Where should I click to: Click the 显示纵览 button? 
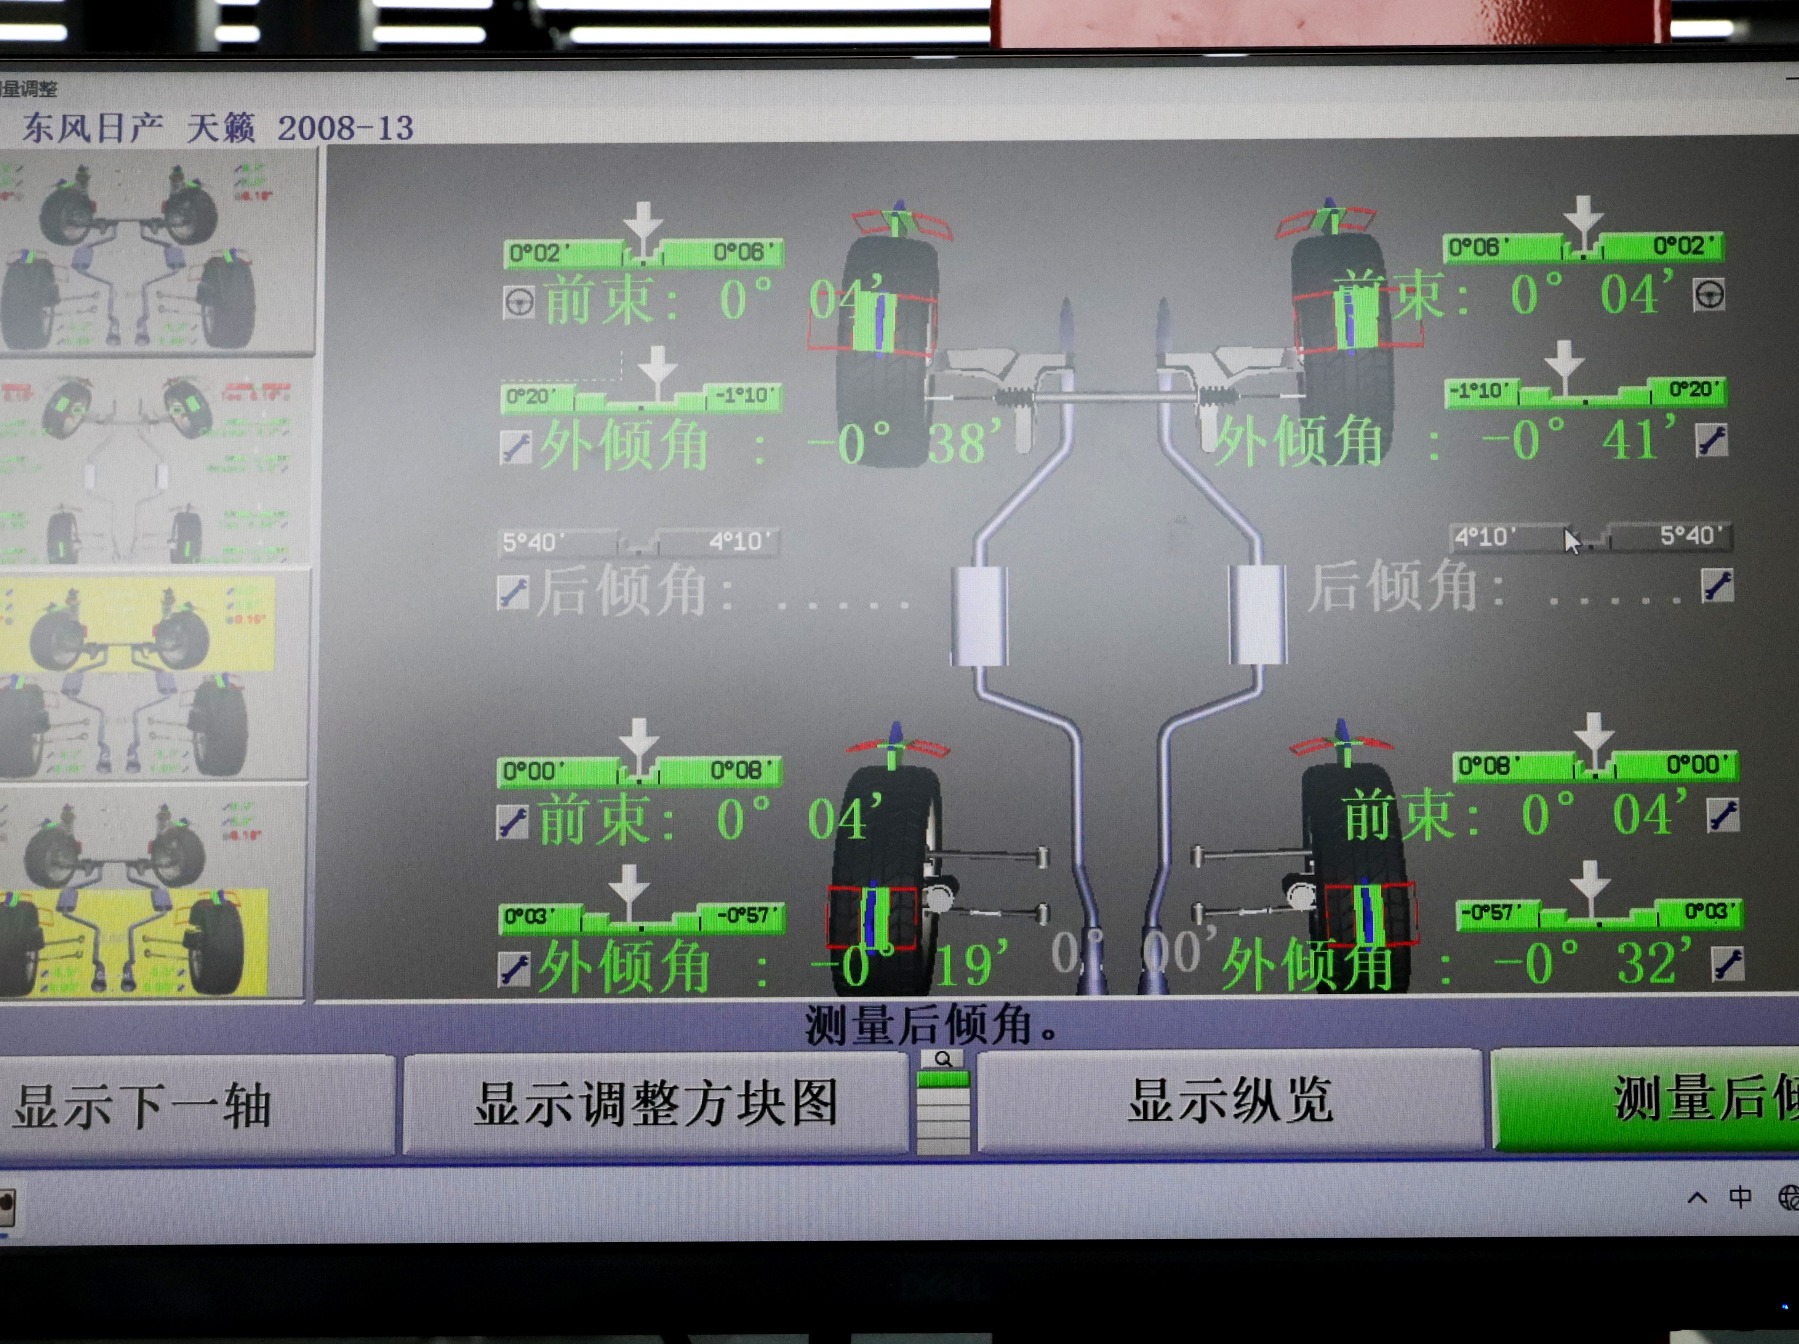[x=1231, y=1100]
